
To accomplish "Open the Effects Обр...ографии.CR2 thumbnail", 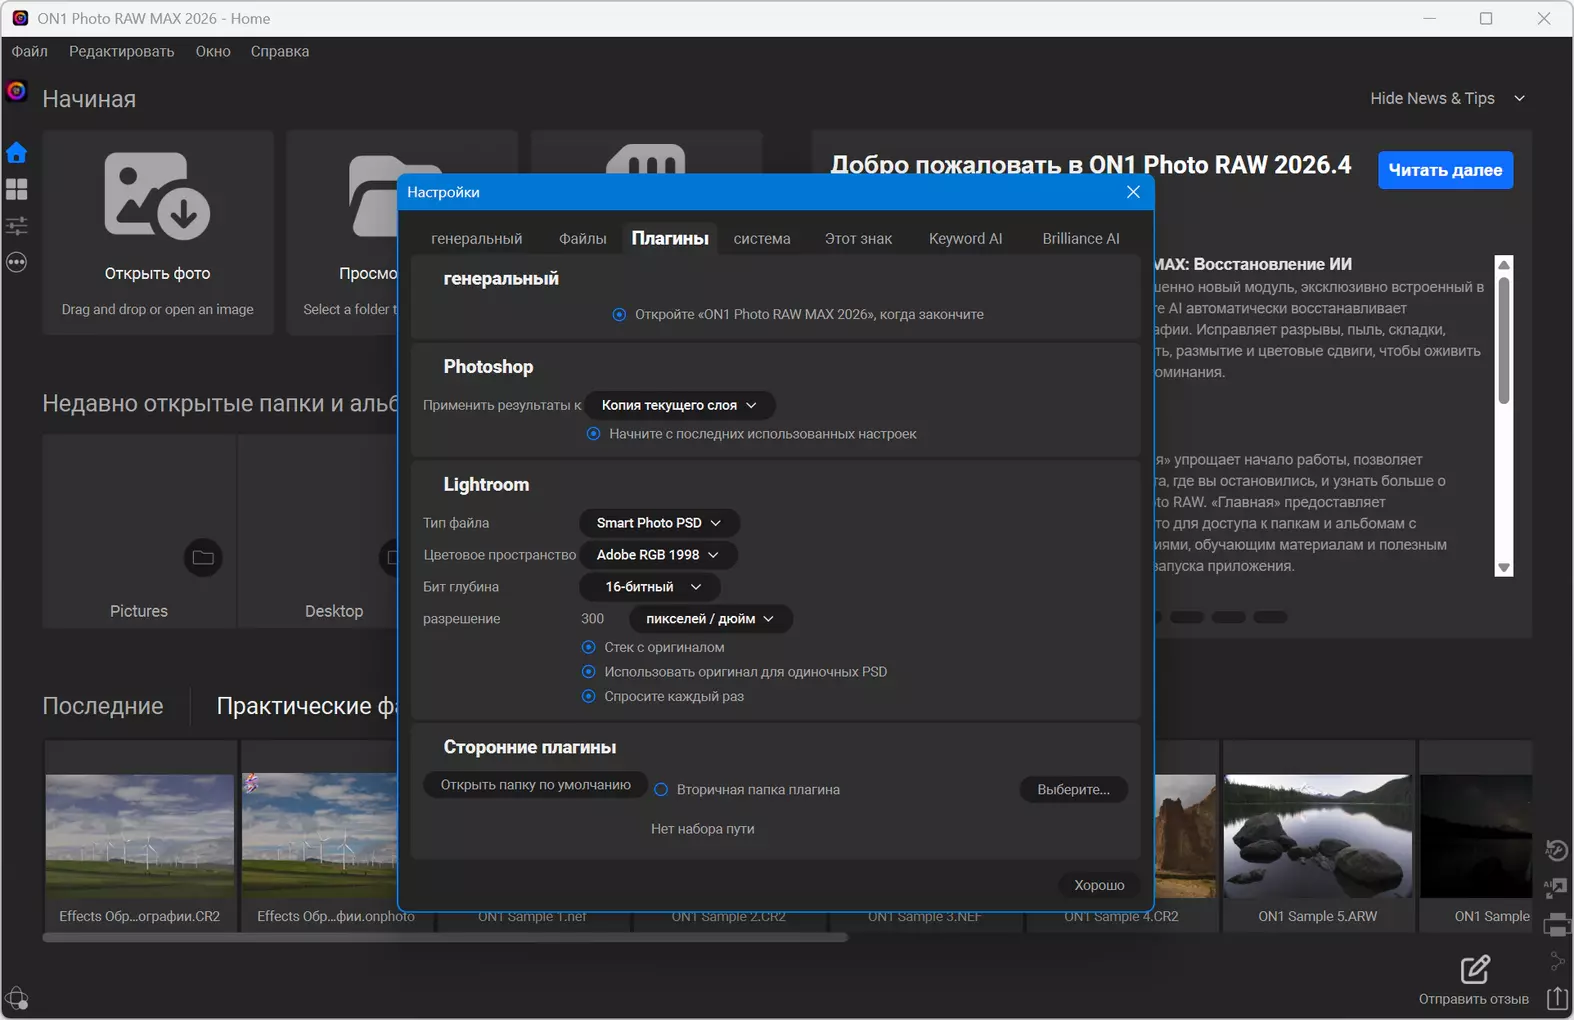I will click(140, 836).
